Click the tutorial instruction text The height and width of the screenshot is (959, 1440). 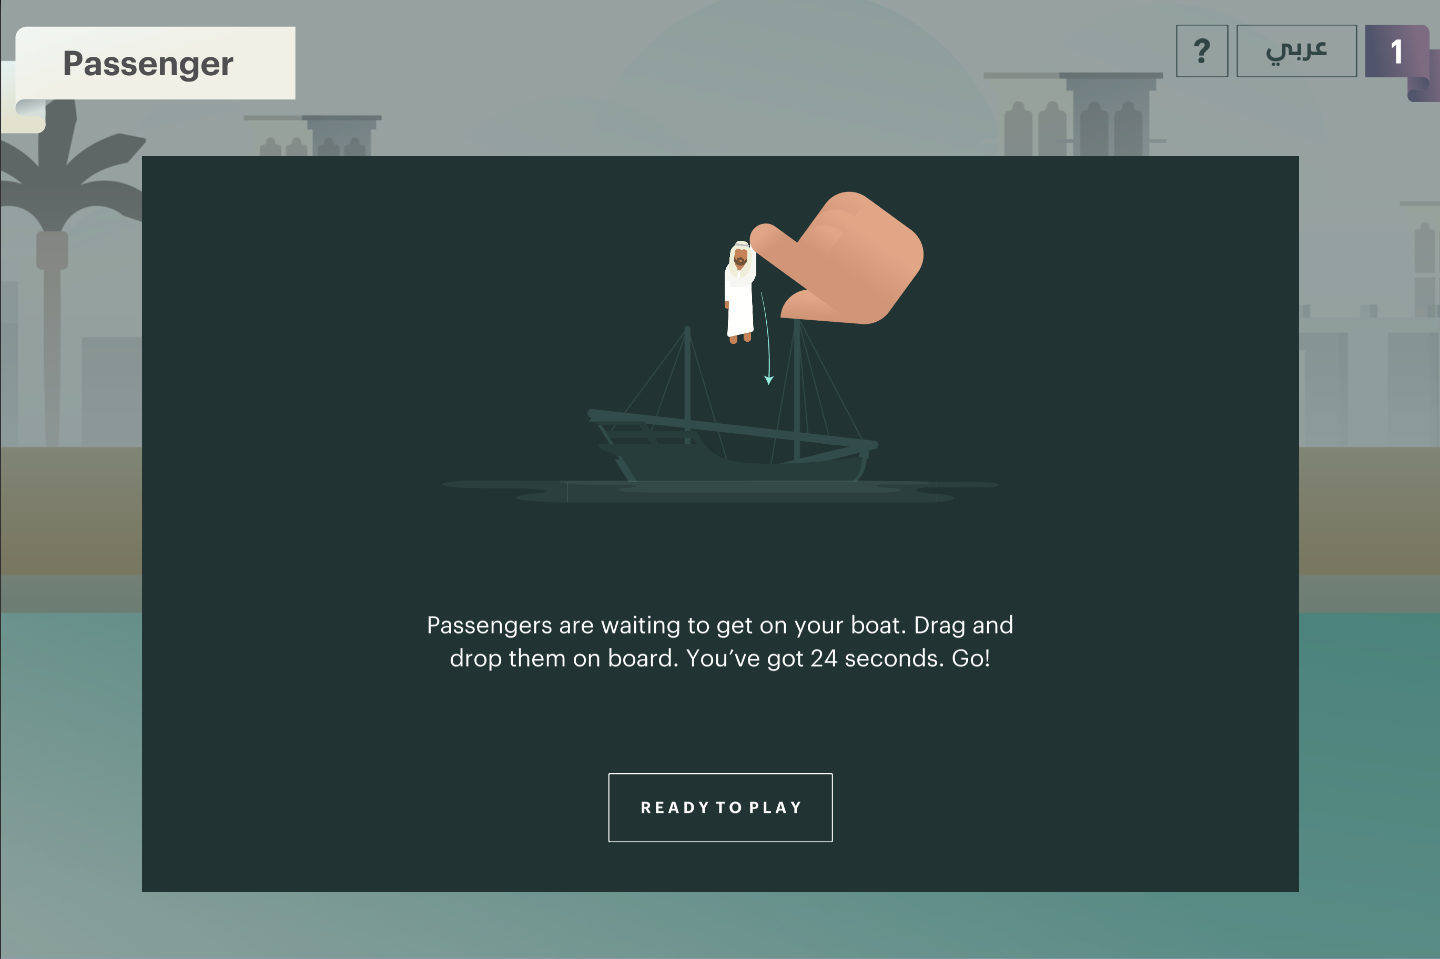pyautogui.click(x=720, y=641)
